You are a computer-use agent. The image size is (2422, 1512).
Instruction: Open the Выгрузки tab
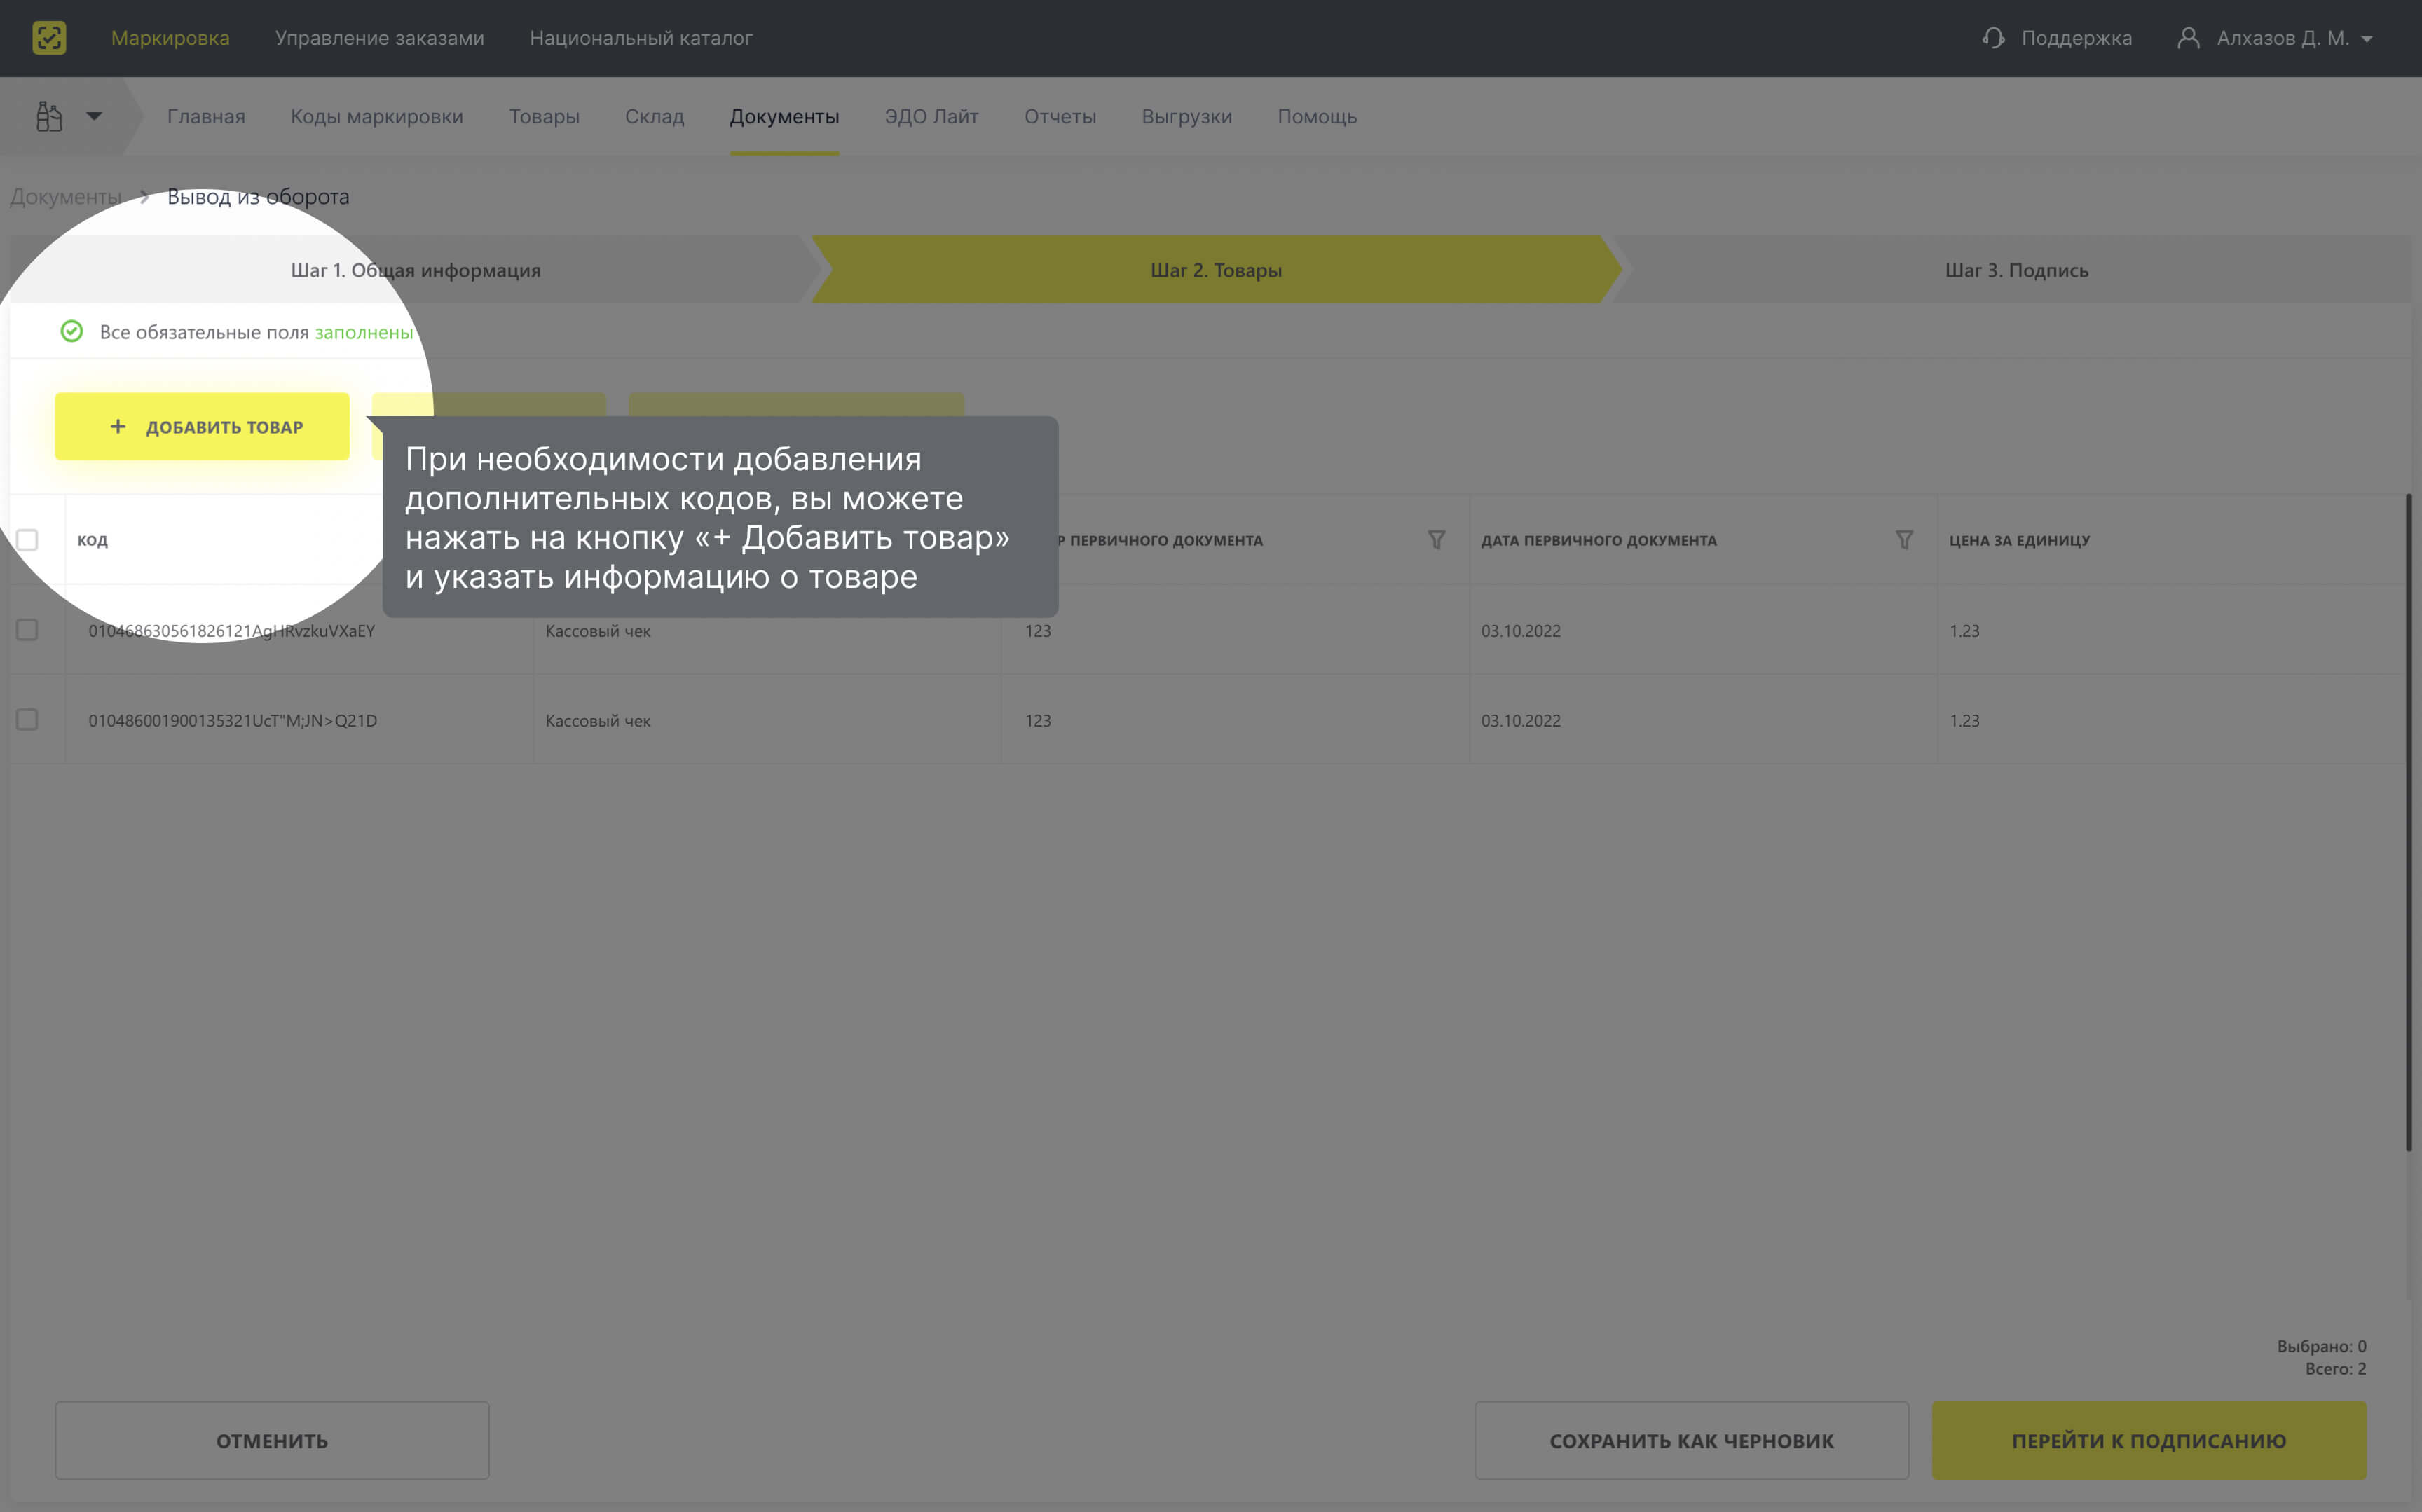[x=1187, y=116]
